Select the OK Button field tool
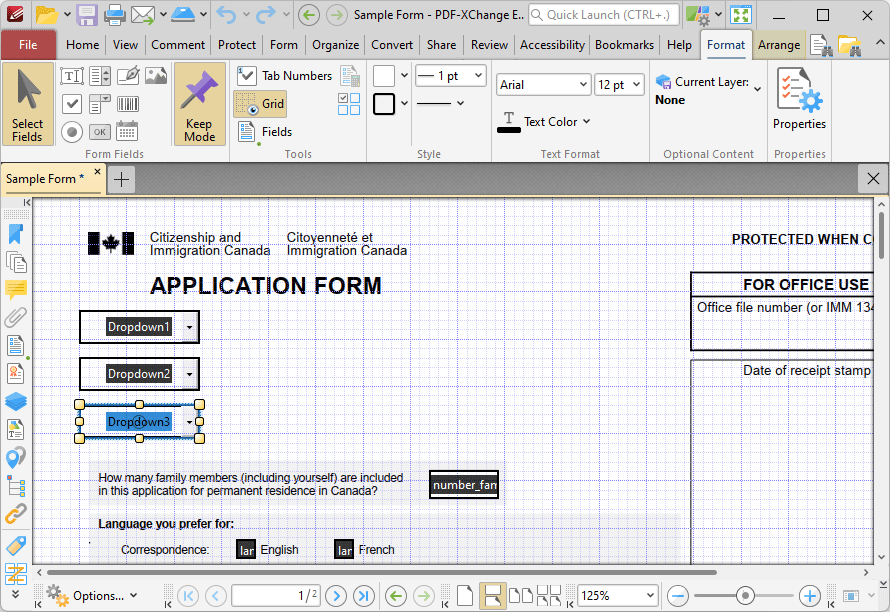Screen dimensions: 890x612 pyautogui.click(x=100, y=132)
